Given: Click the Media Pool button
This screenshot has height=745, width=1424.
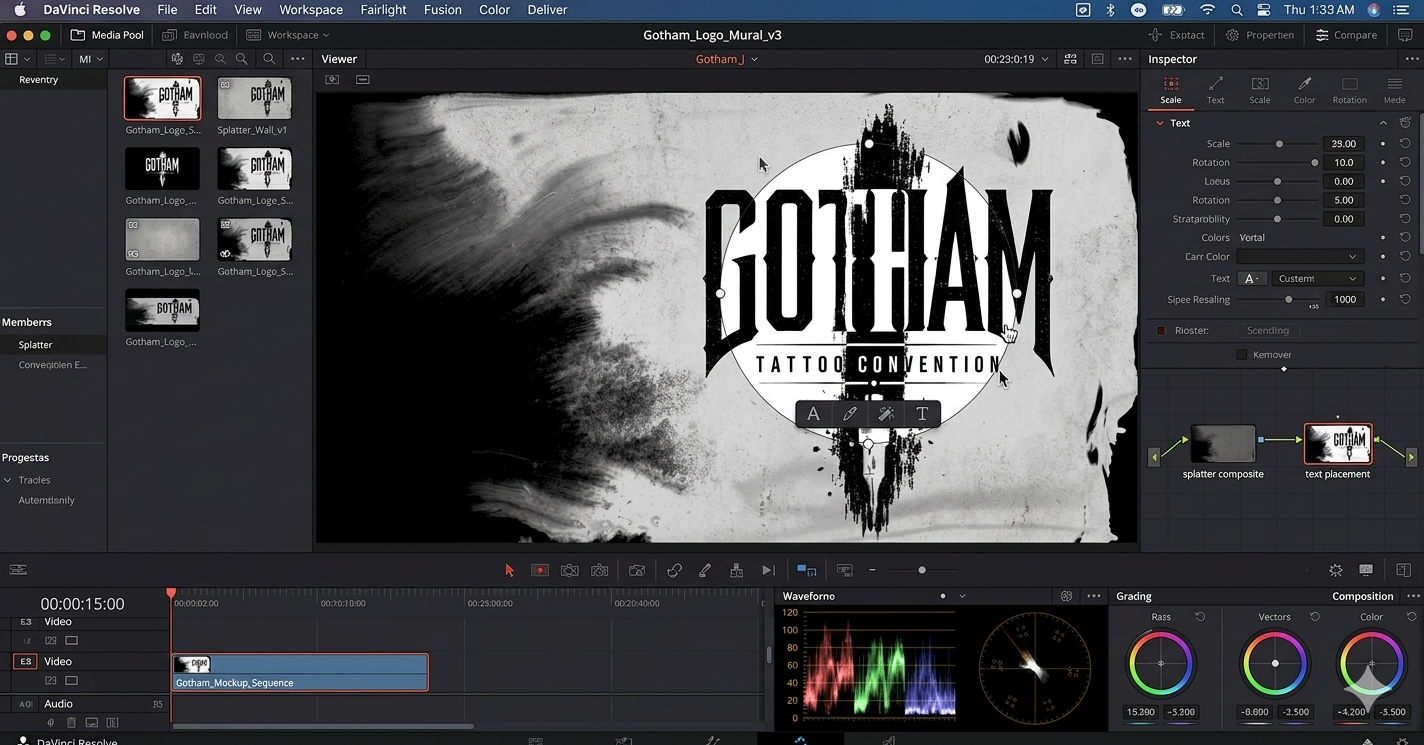Looking at the screenshot, I should [107, 35].
